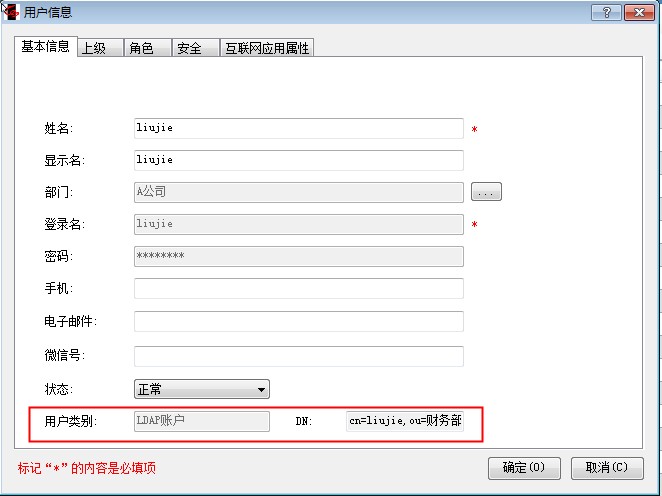Click the DN field with cn=liujie
The width and height of the screenshot is (662, 496).
[404, 421]
